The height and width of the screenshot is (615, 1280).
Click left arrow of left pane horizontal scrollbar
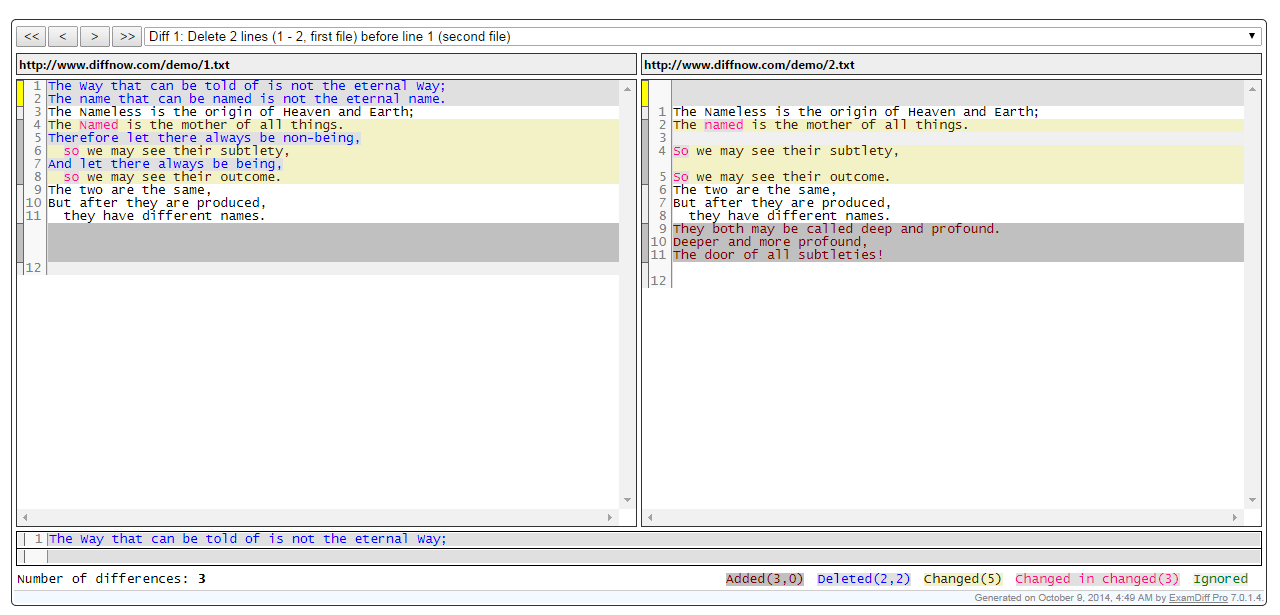(x=24, y=518)
